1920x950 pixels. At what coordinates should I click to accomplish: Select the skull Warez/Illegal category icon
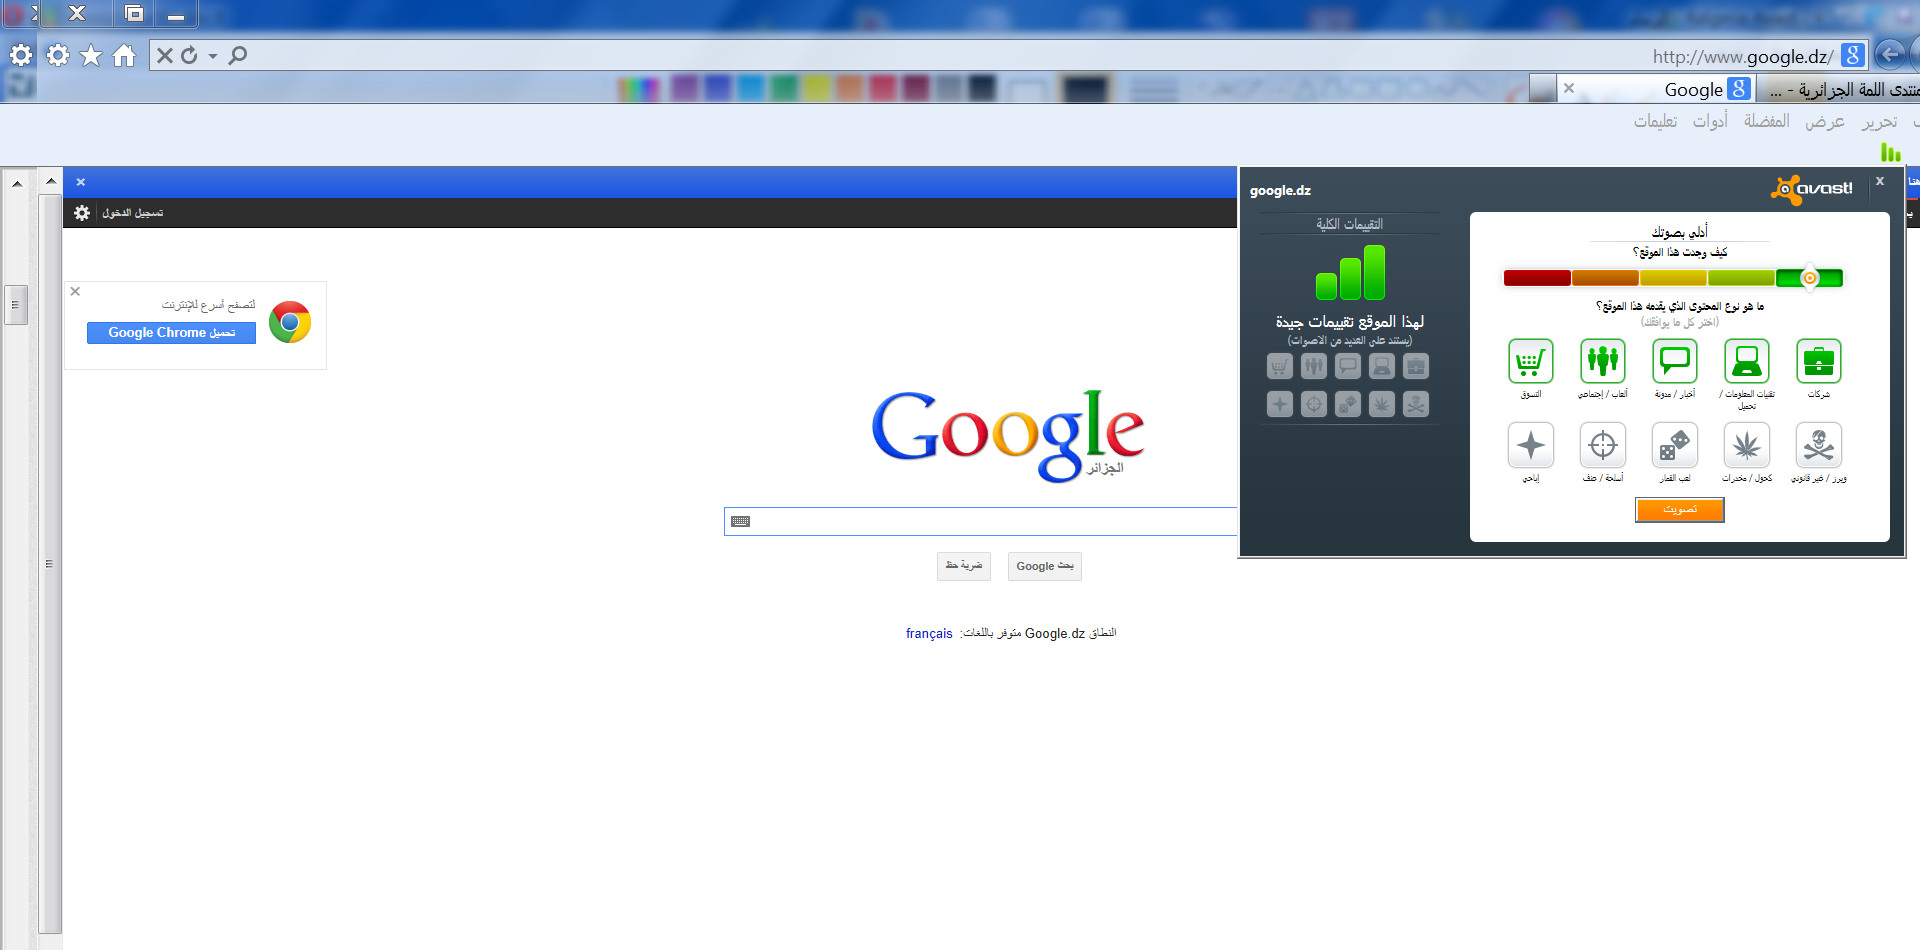(x=1818, y=446)
